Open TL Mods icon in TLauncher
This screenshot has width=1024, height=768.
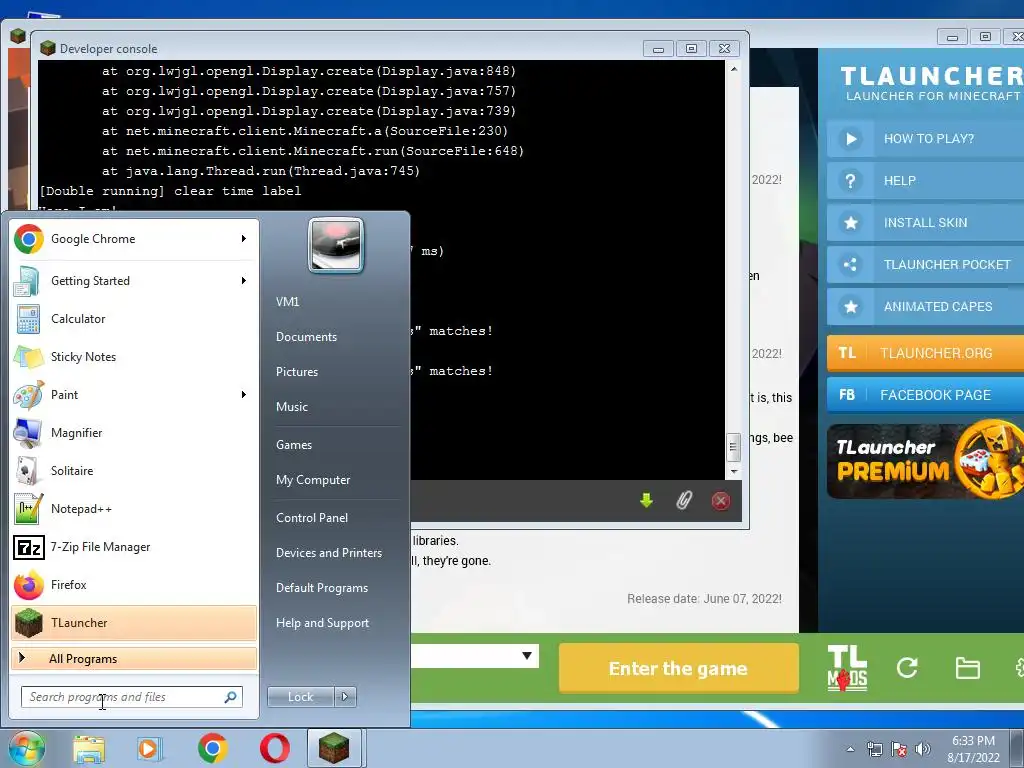[847, 668]
